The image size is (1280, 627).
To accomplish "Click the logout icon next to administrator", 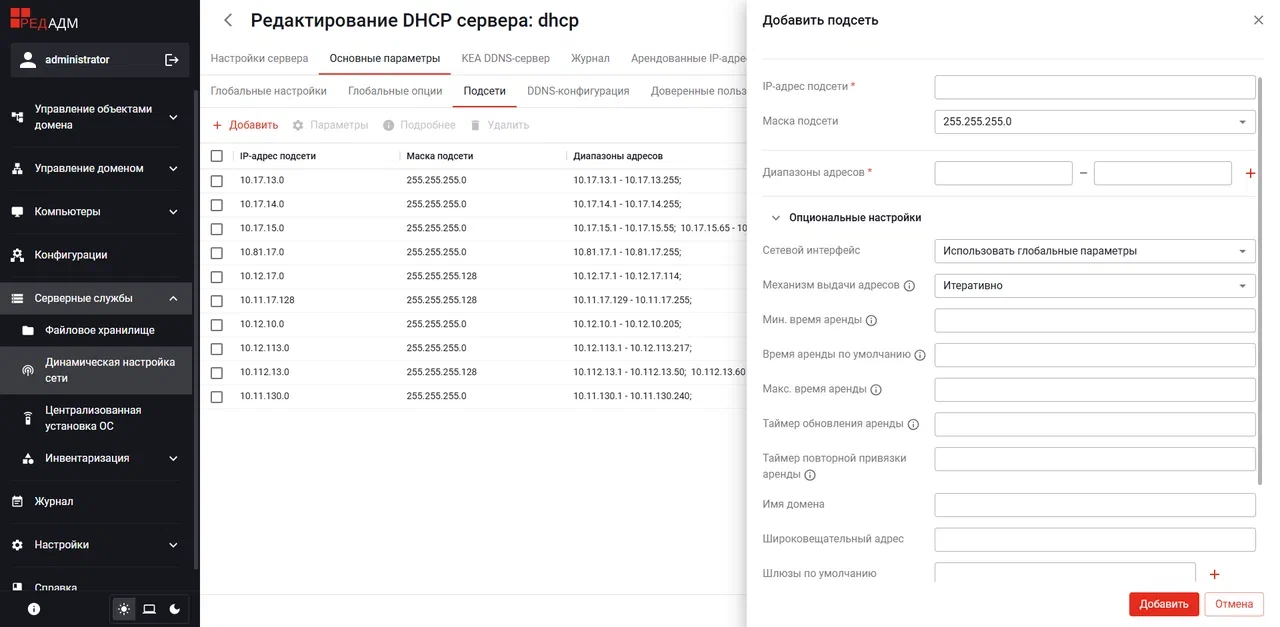I will point(172,60).
